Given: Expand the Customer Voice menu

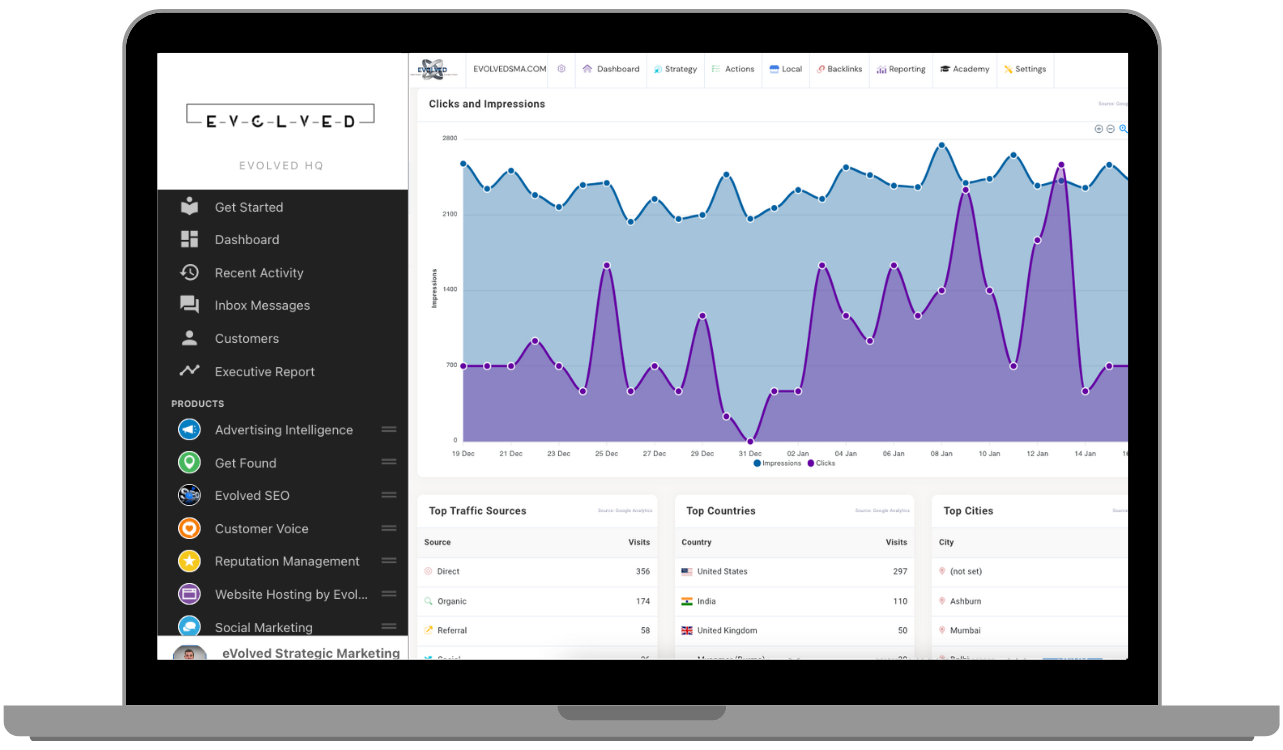Looking at the screenshot, I should pyautogui.click(x=389, y=528).
